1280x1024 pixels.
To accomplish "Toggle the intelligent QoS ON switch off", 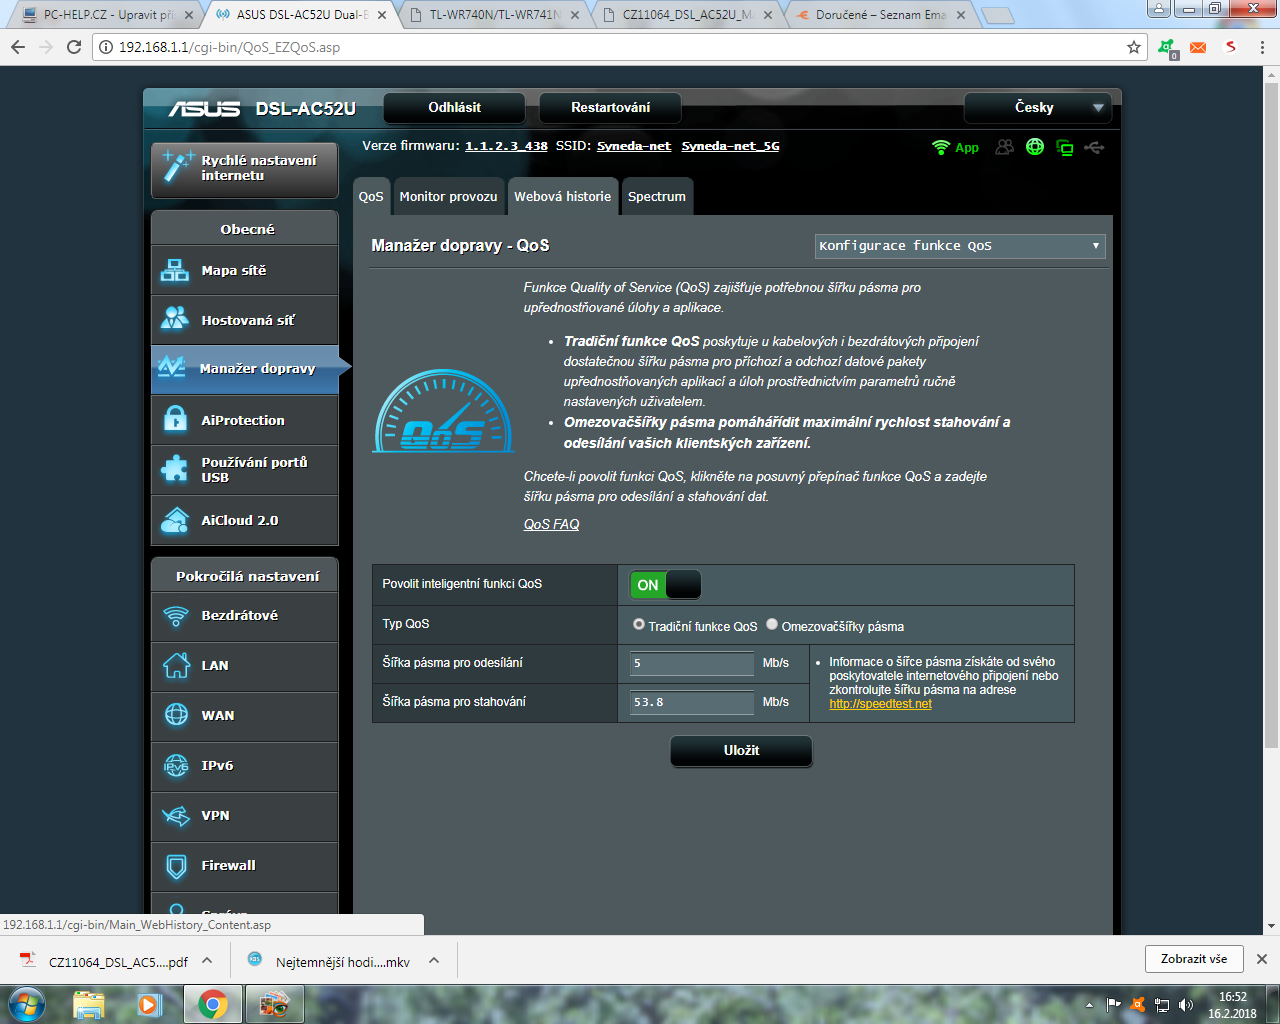I will click(665, 585).
